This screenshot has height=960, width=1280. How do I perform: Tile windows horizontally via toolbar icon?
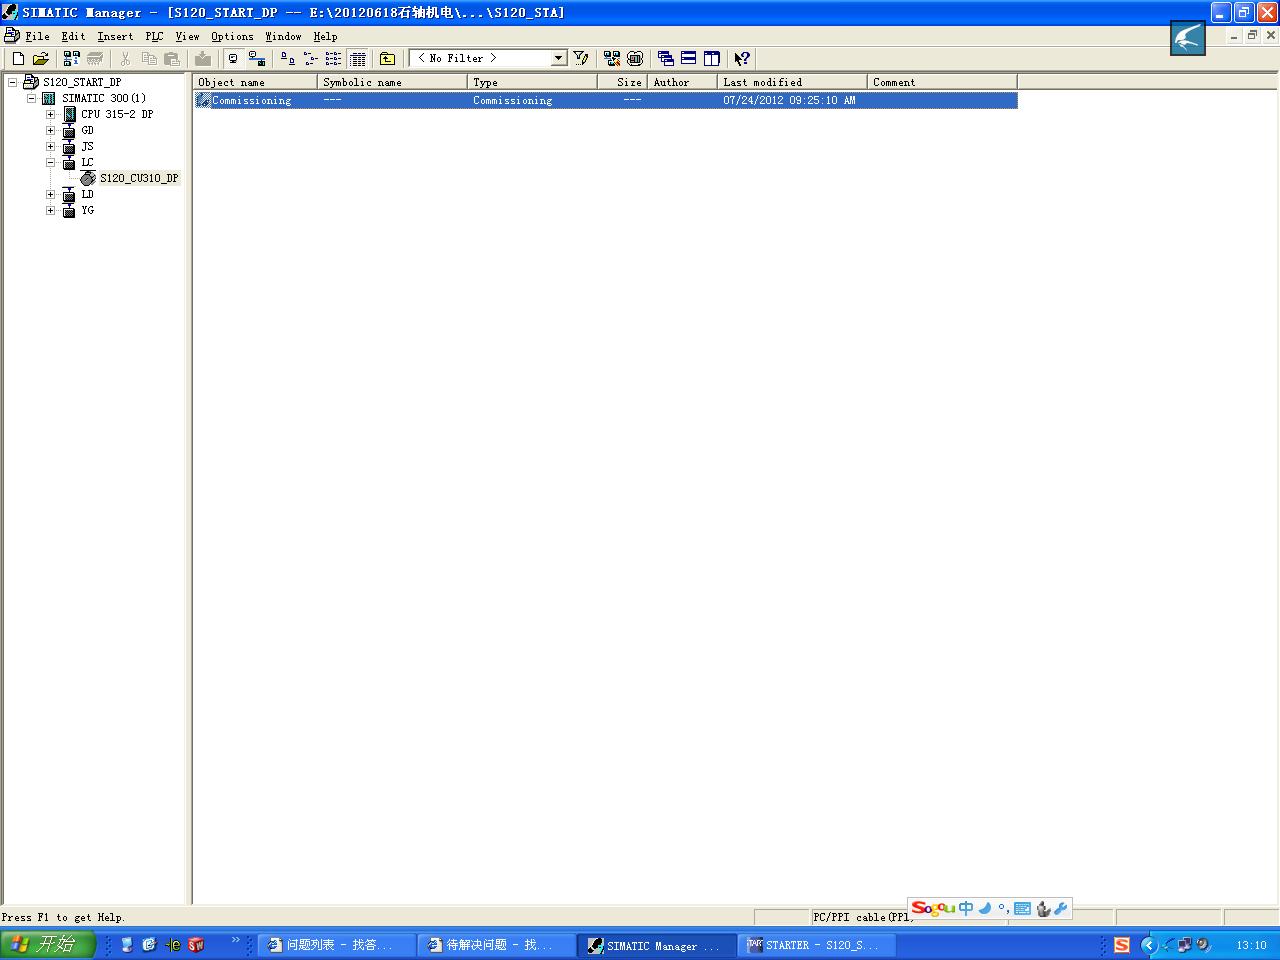(689, 59)
